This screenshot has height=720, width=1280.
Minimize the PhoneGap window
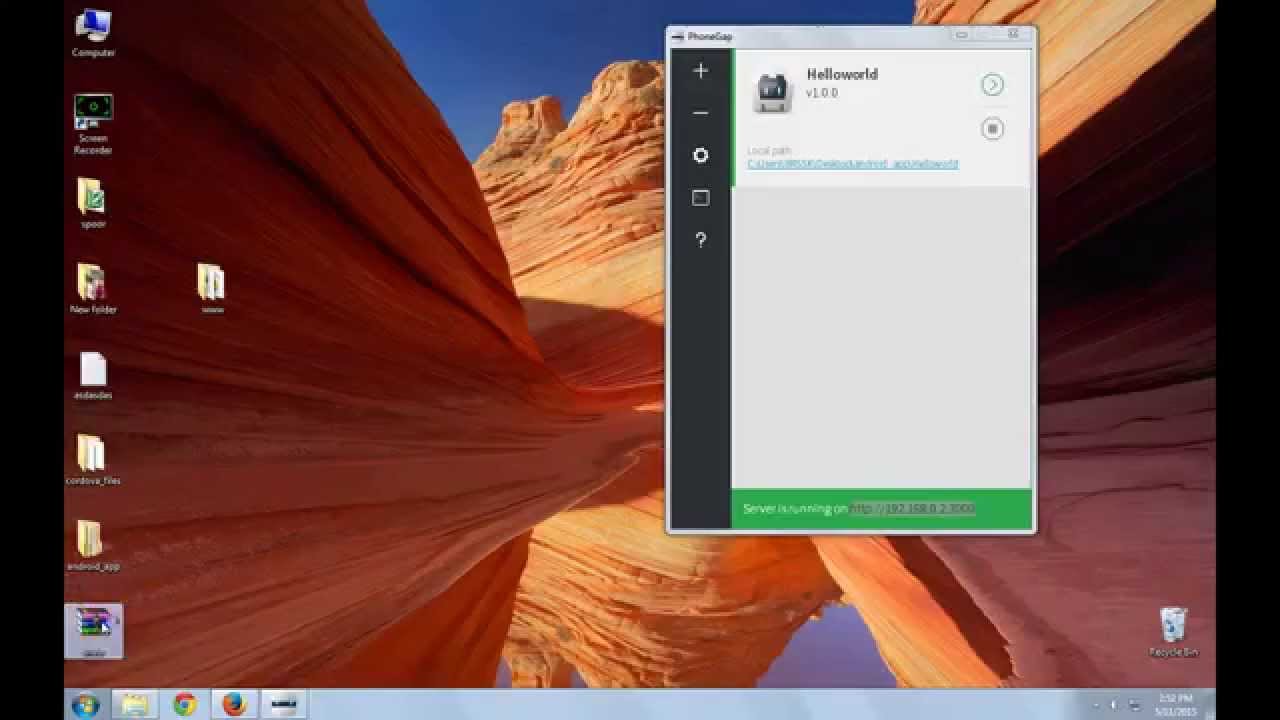click(962, 35)
